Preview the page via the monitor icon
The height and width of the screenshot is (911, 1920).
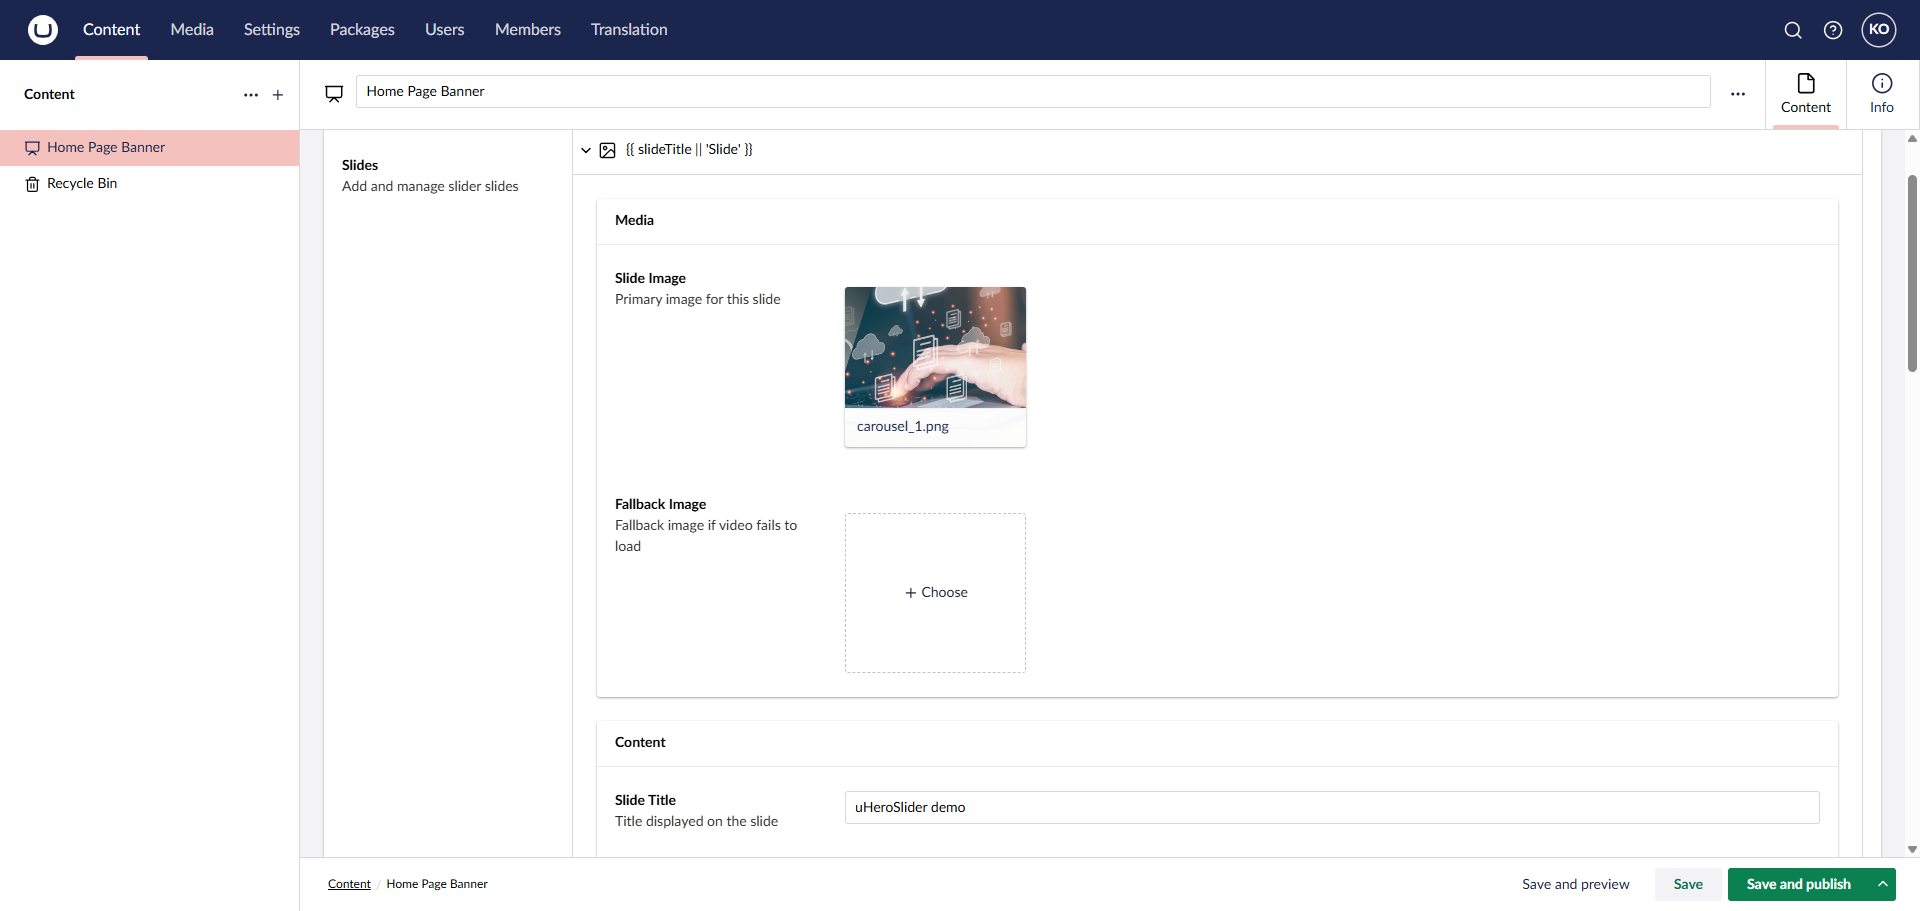click(x=334, y=92)
